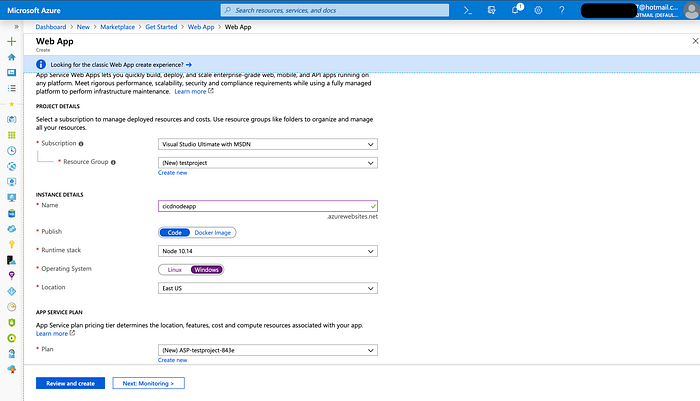700x401 pixels.
Task: Select Docker Image as the Publish option
Action: pos(212,233)
